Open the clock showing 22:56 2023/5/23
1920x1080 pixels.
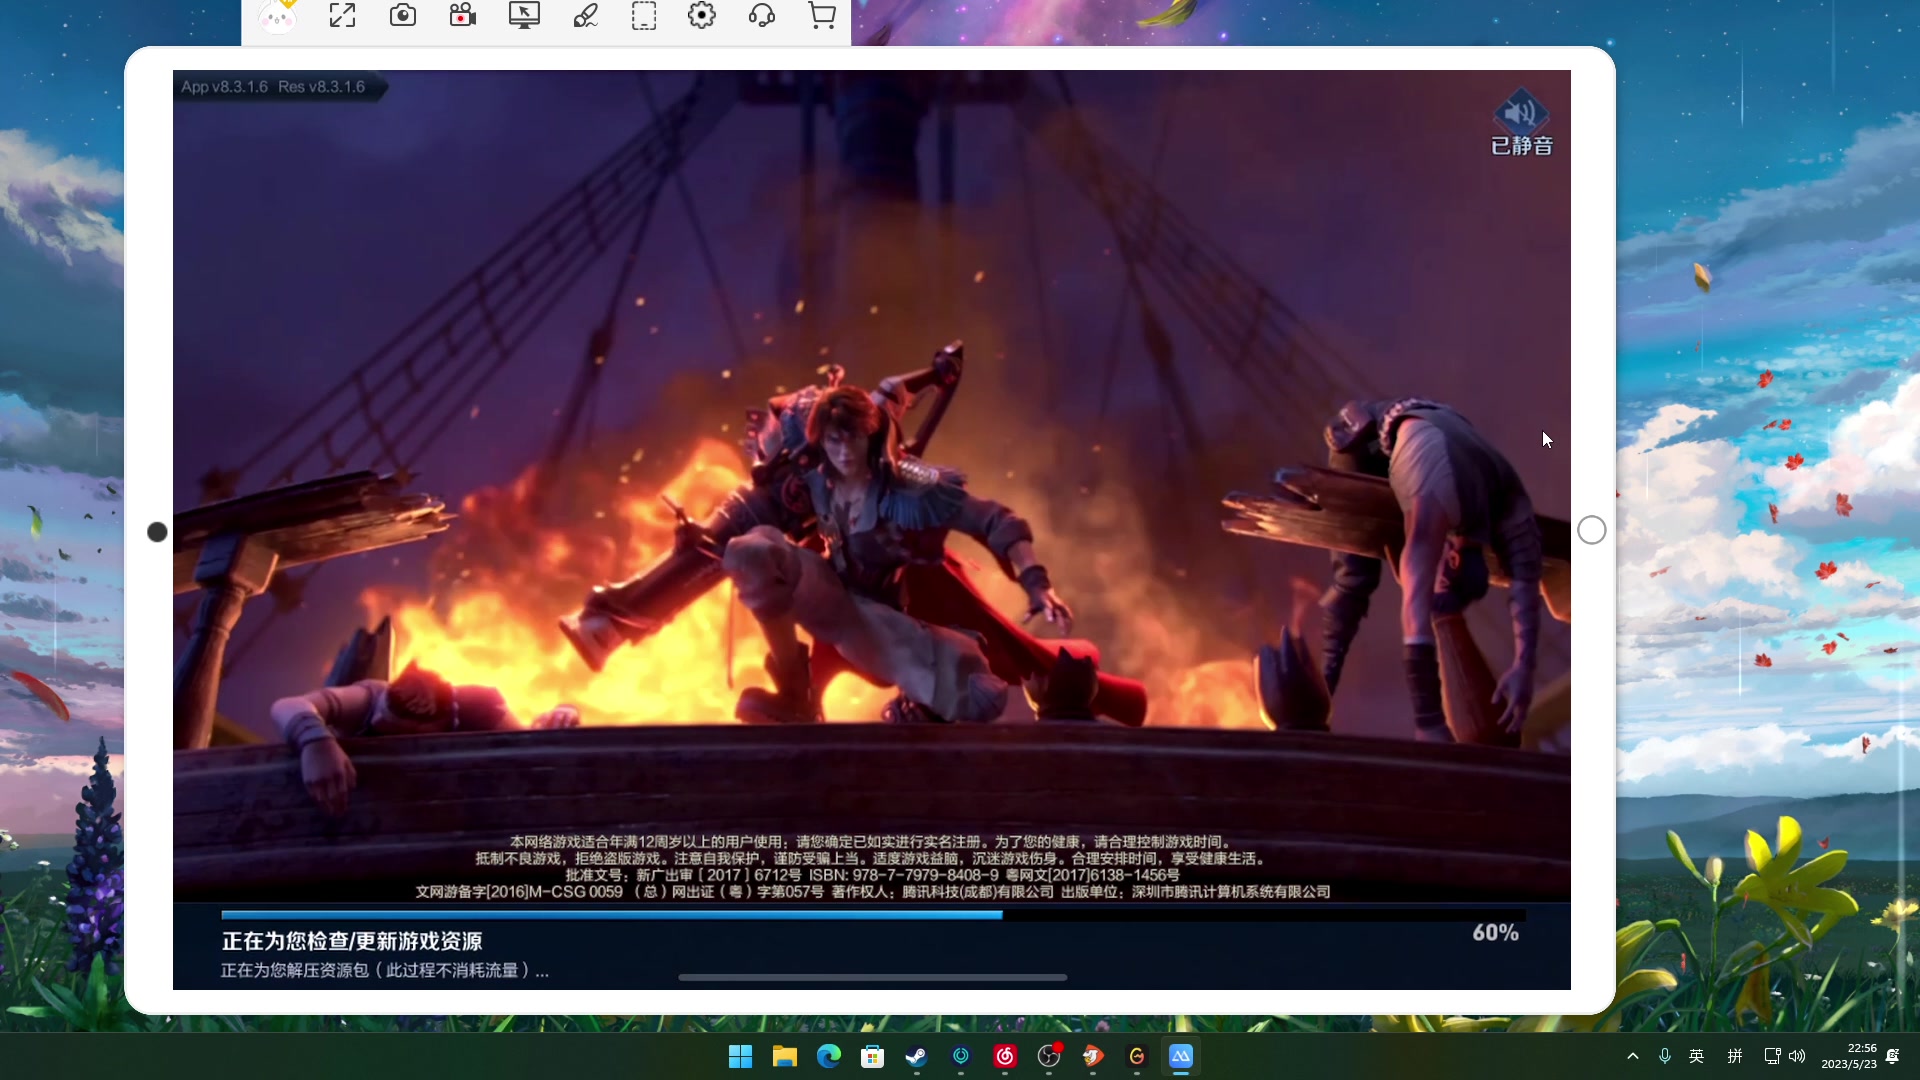(1848, 1056)
